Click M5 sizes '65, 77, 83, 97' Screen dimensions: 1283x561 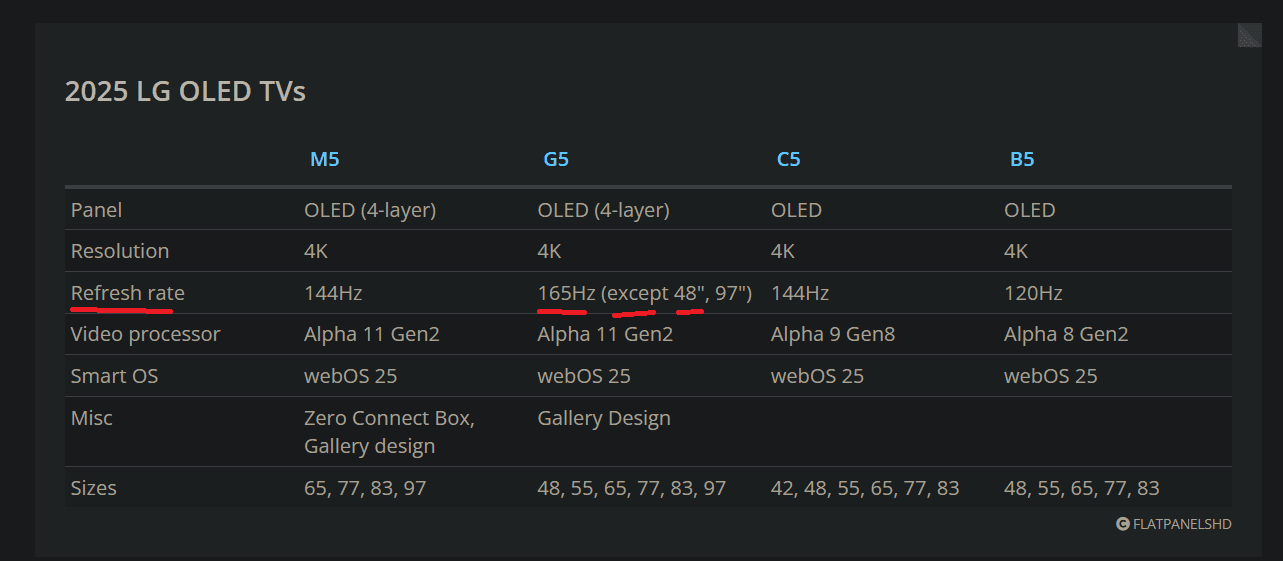click(x=364, y=488)
